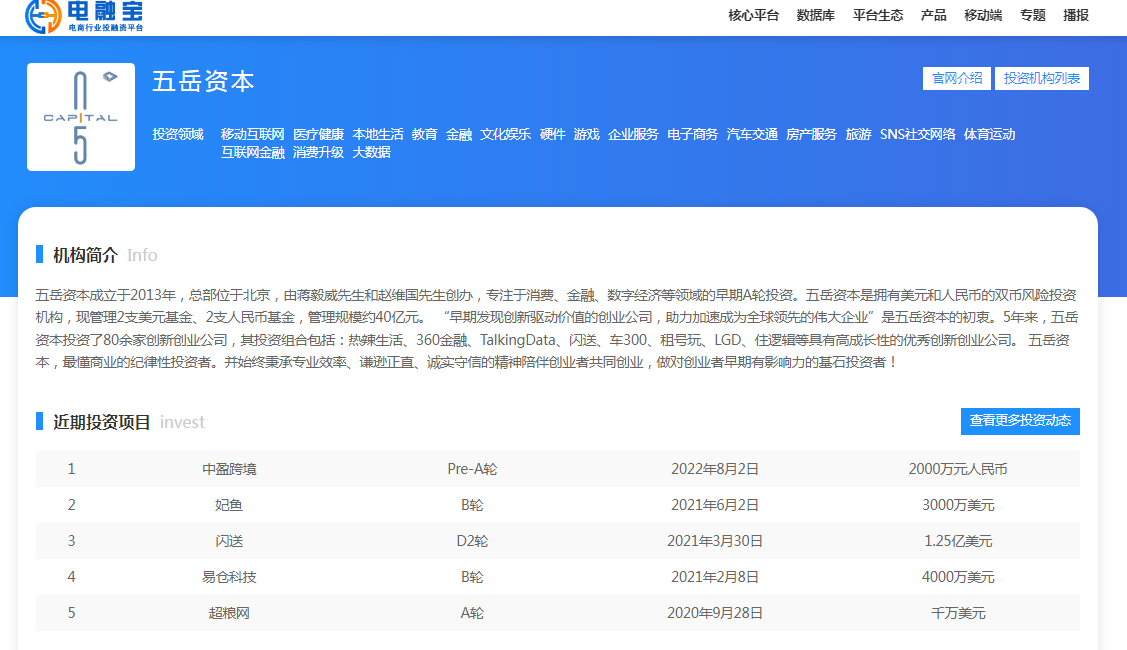Viewport: 1127px width, 650px height.
Task: Open the 产品 menu
Action: (x=934, y=16)
